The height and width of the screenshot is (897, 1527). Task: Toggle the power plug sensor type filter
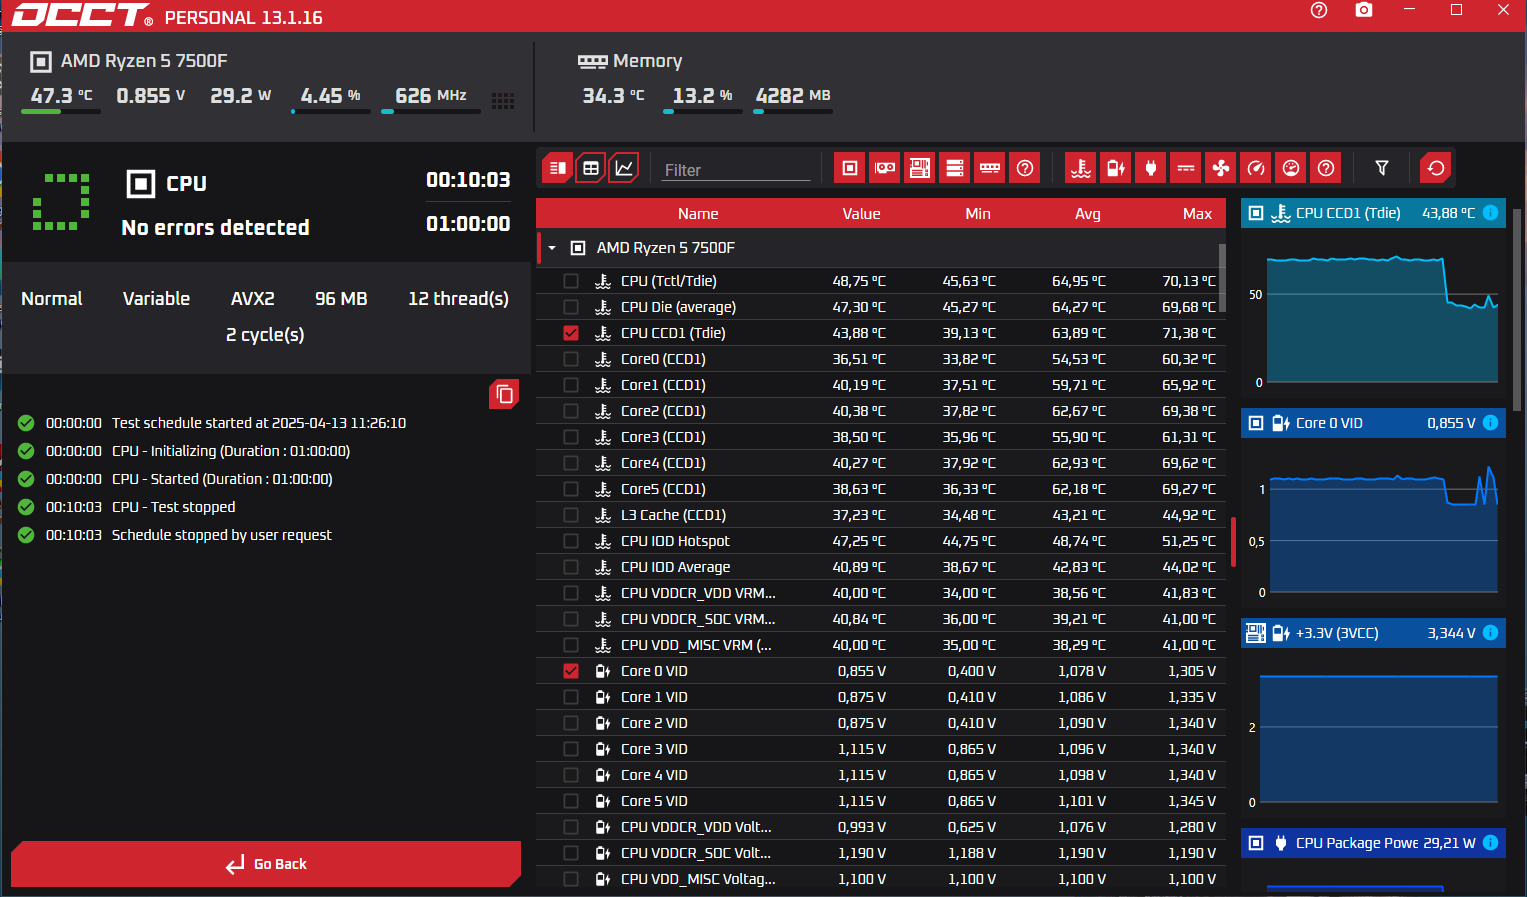click(1151, 168)
